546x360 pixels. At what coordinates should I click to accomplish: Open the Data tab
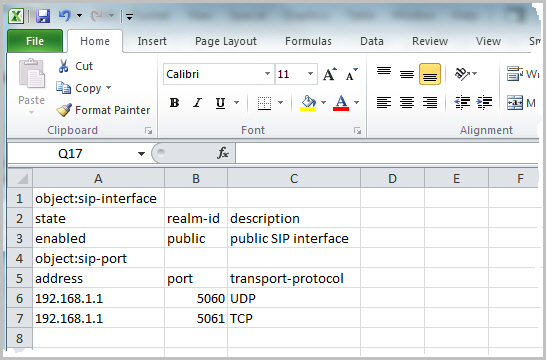tap(372, 41)
